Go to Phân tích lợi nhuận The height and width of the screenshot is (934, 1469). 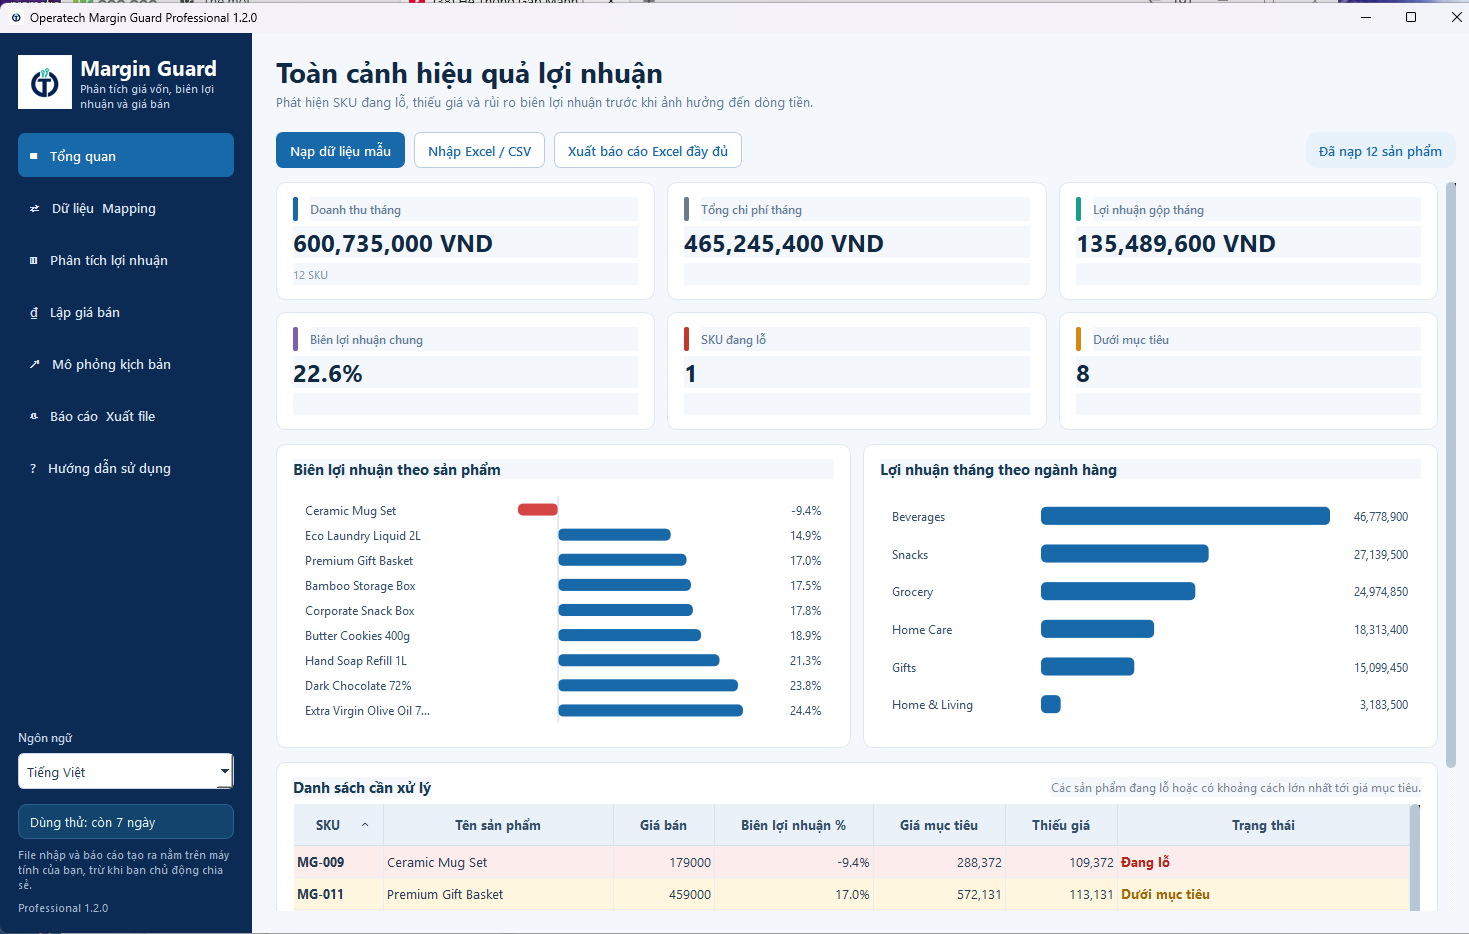point(126,260)
